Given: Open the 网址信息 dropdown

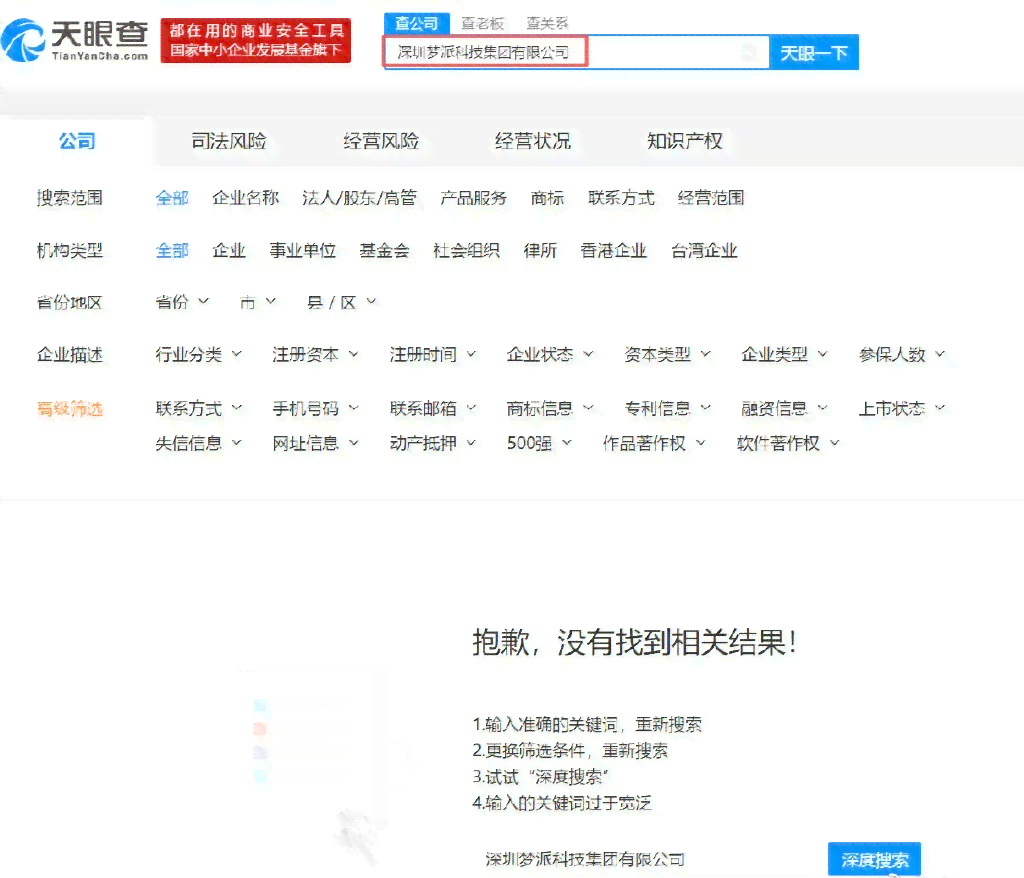Looking at the screenshot, I should [x=315, y=444].
